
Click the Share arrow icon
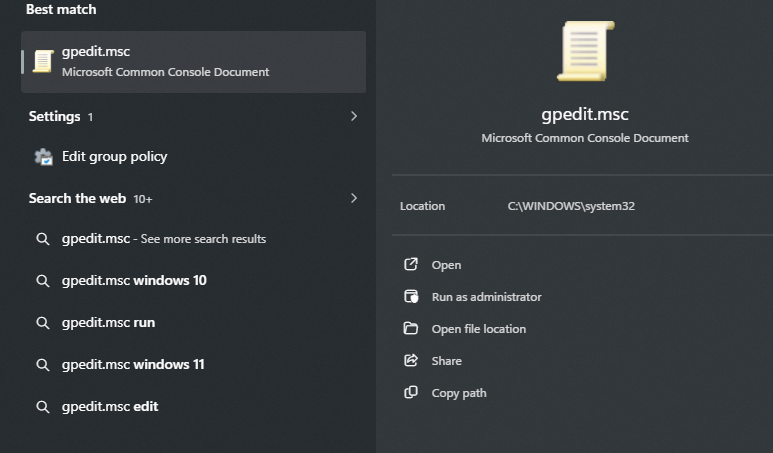[411, 360]
